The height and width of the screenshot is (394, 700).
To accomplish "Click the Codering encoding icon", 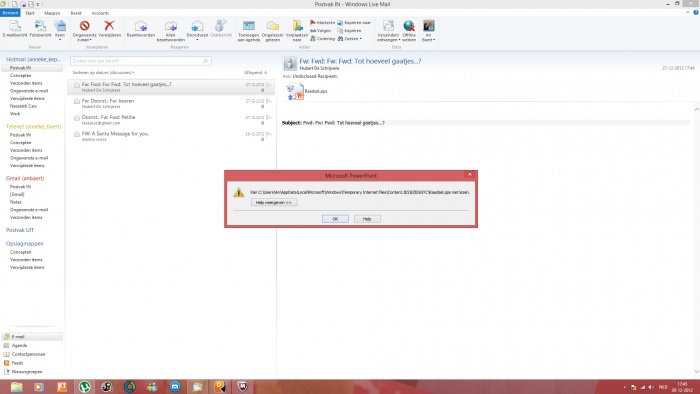I will point(313,38).
